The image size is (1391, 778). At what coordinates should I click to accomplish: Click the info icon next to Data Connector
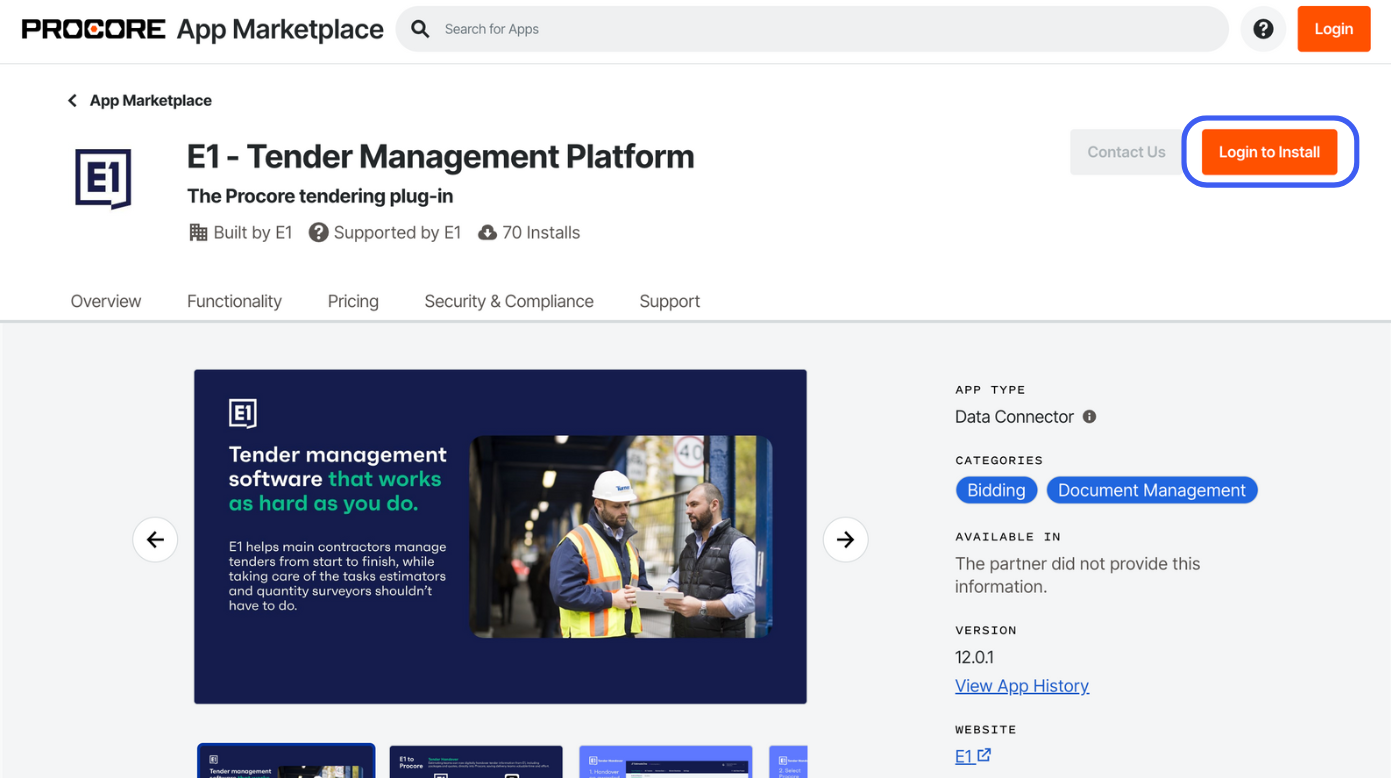click(1089, 416)
